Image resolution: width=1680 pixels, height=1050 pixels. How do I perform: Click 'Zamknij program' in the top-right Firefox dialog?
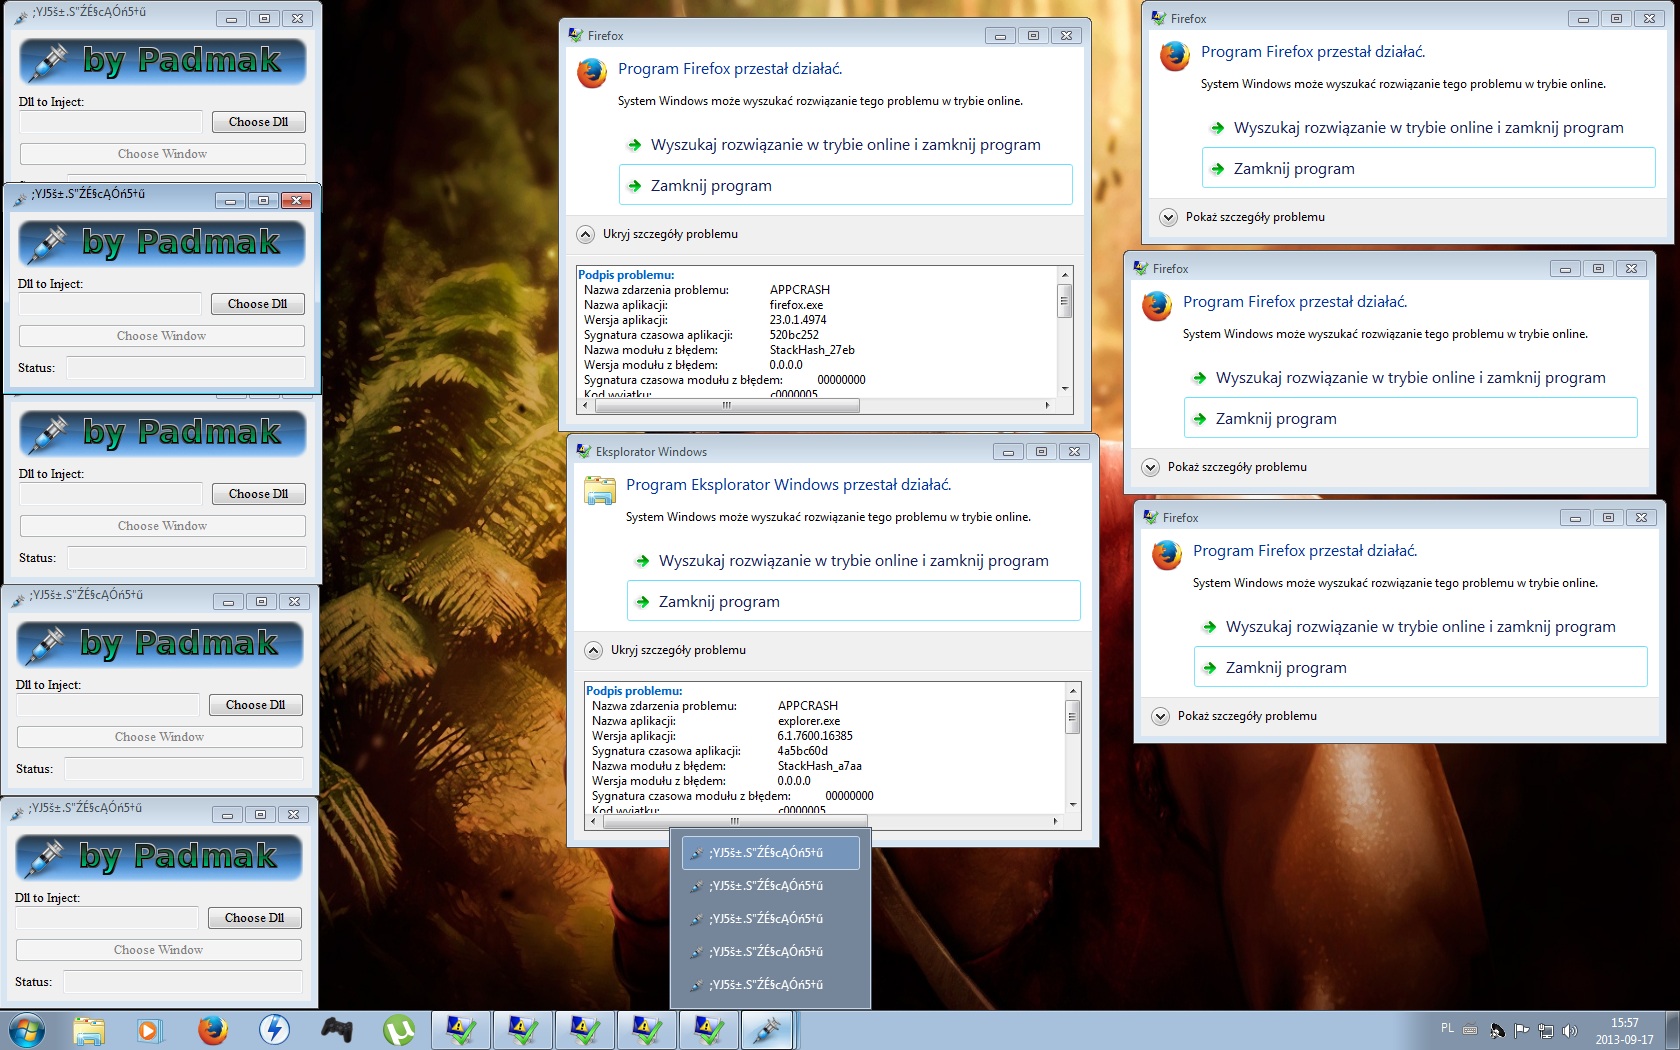click(x=1429, y=168)
